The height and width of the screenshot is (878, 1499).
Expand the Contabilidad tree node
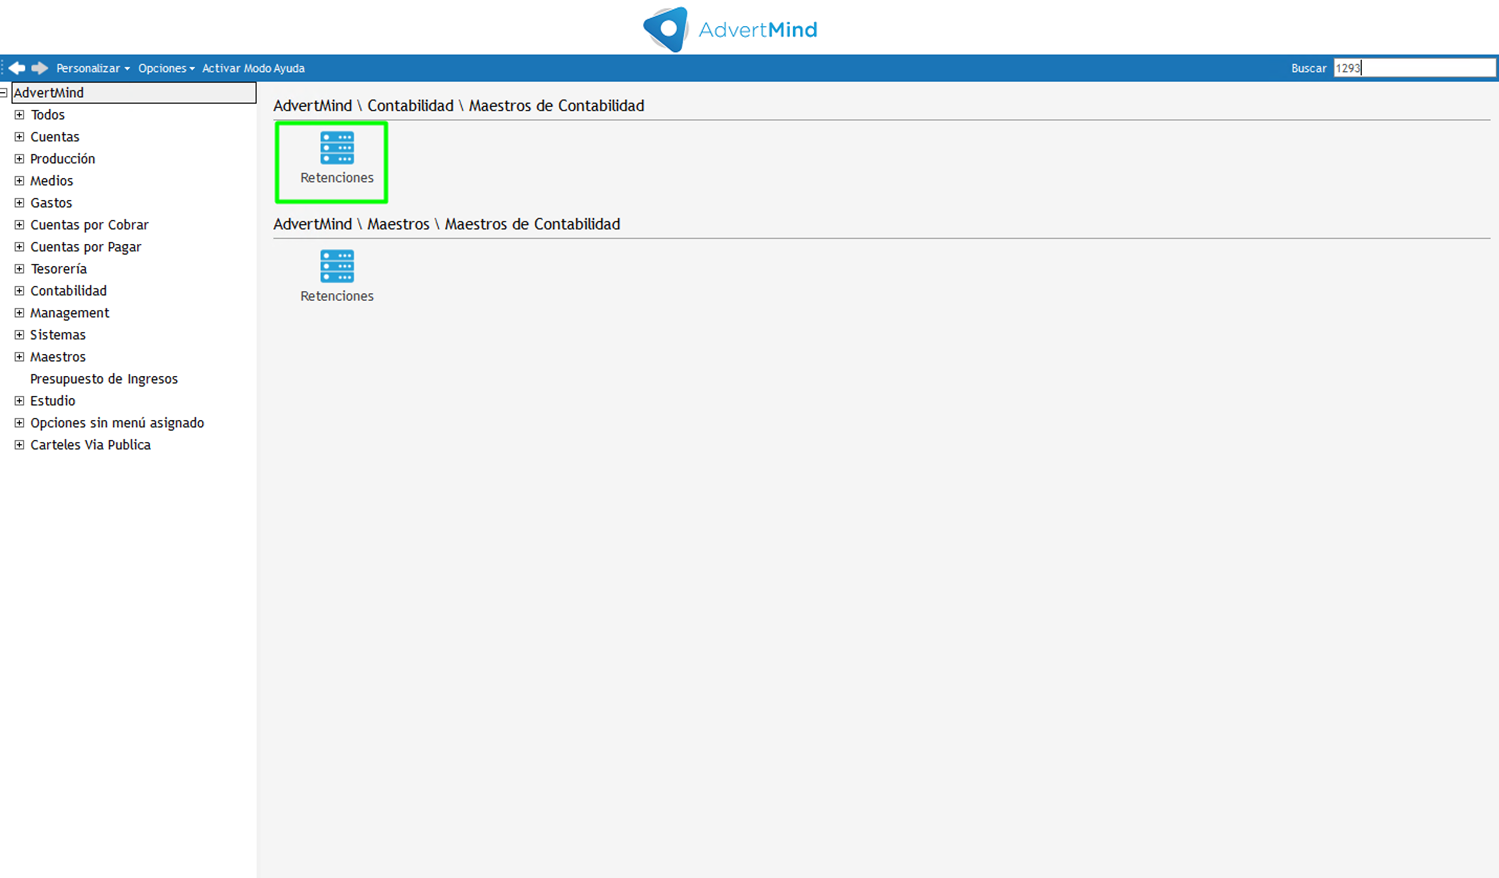coord(19,291)
